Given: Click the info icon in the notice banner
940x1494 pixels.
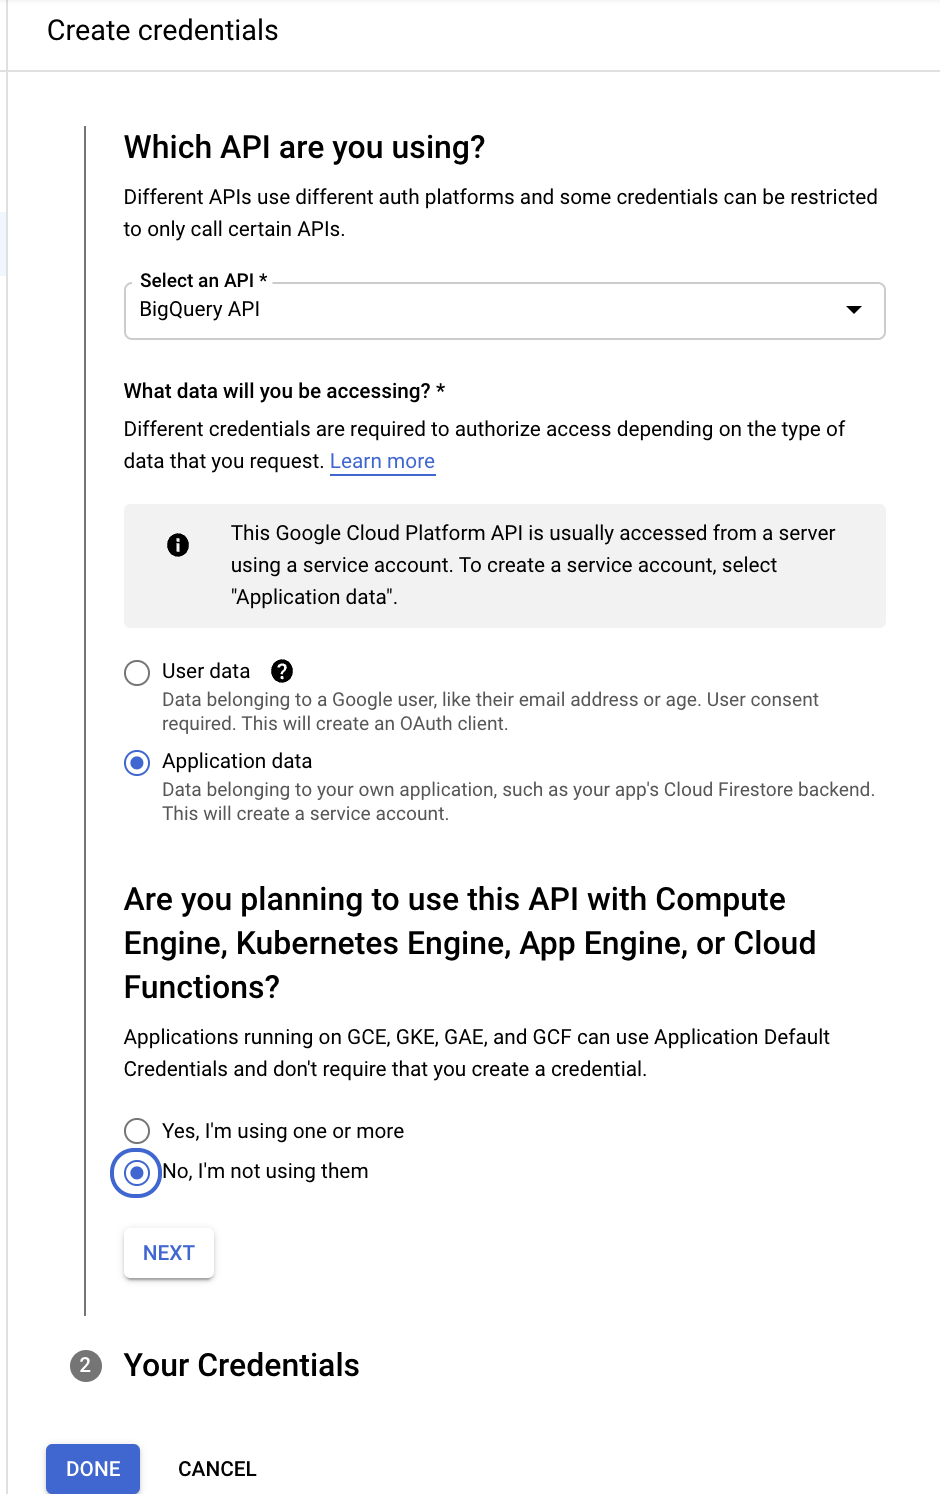Looking at the screenshot, I should [x=178, y=545].
